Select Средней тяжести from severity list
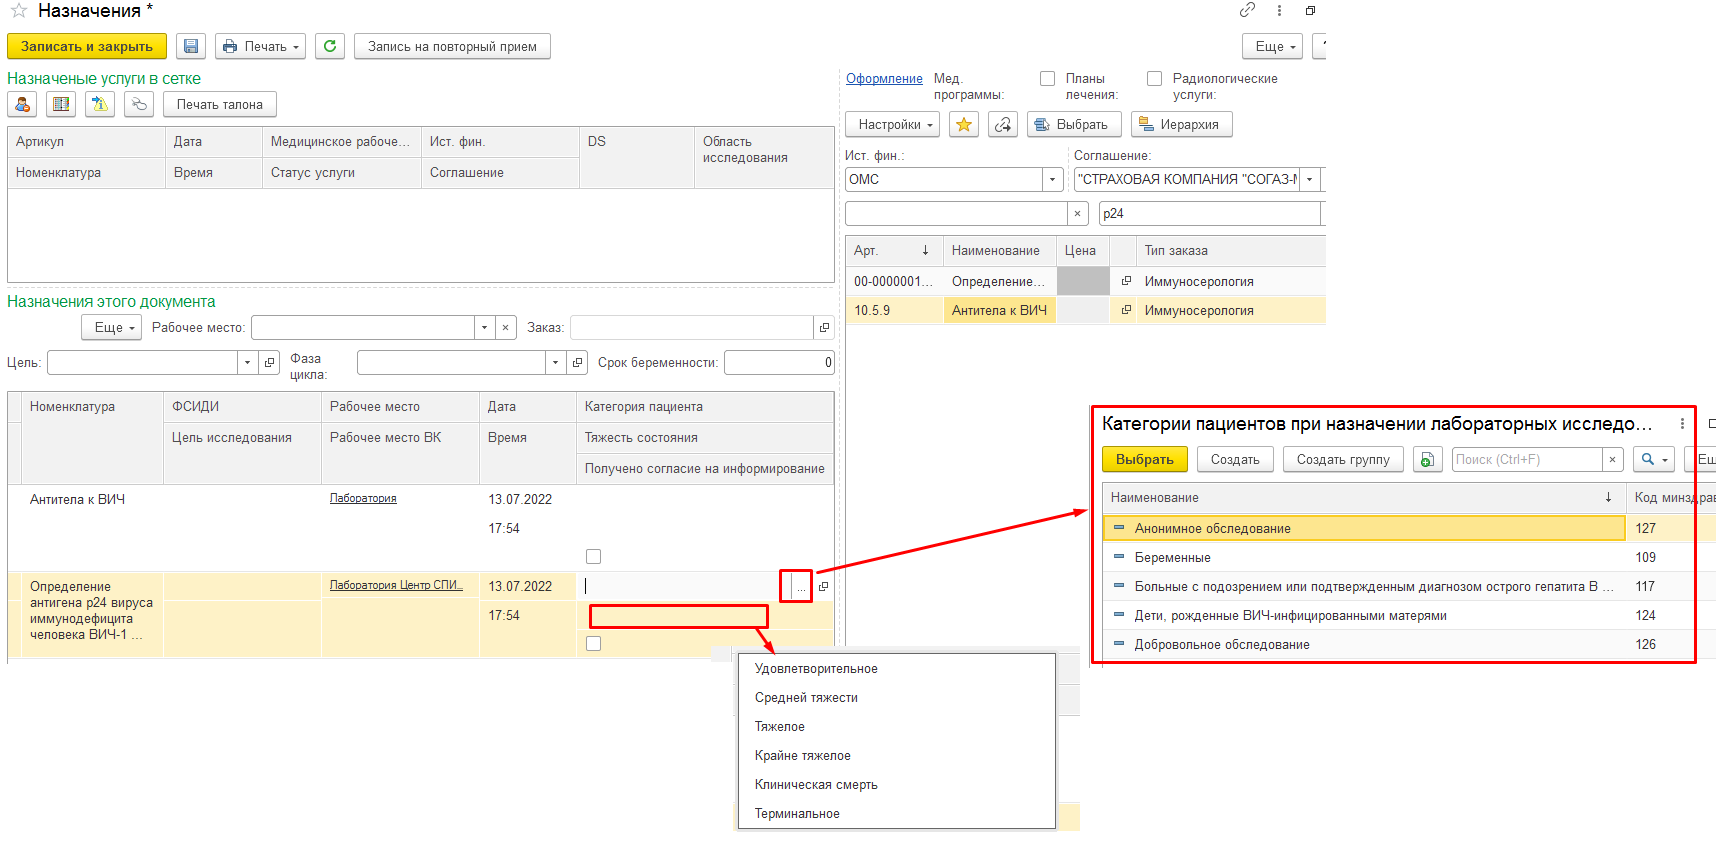The width and height of the screenshot is (1729, 845). point(806,697)
